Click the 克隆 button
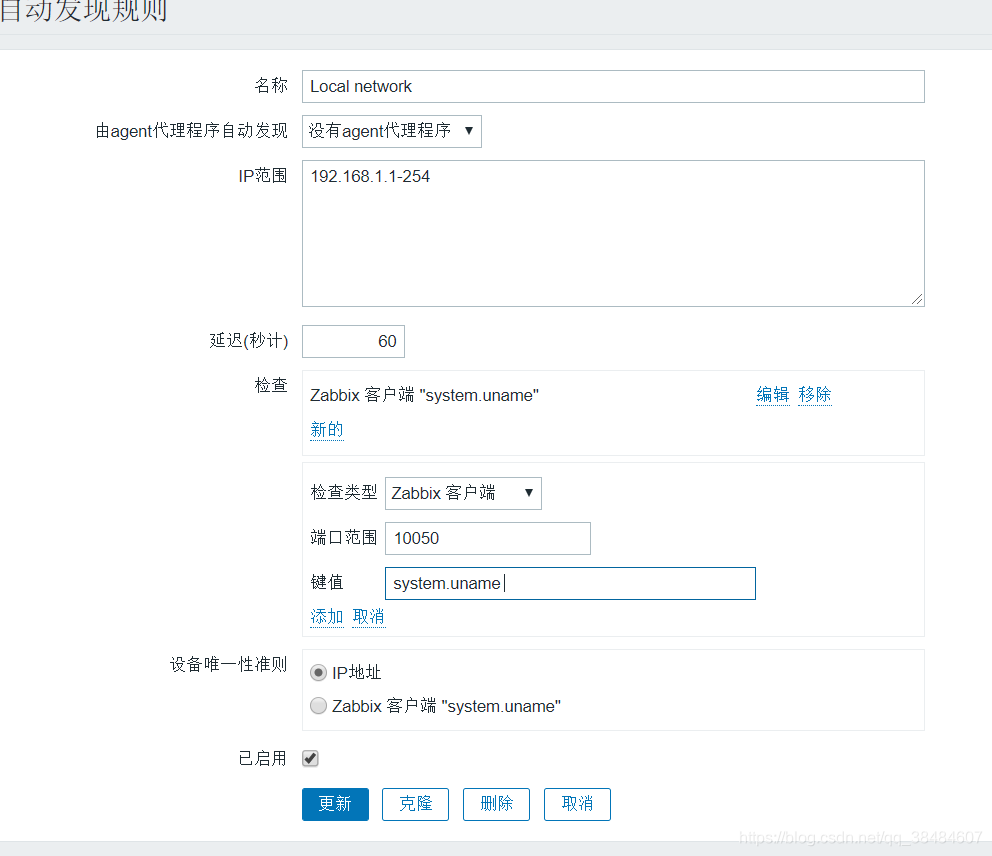 coord(415,804)
